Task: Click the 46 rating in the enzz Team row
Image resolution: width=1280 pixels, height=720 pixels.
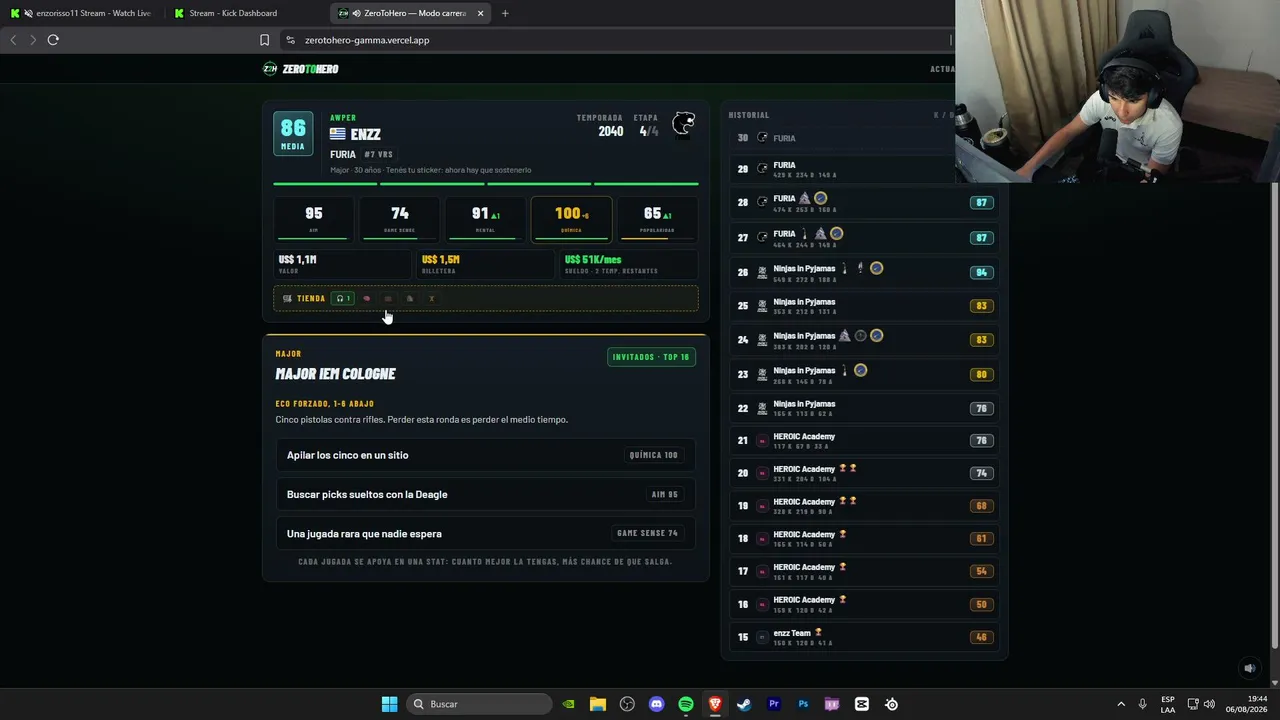Action: click(x=981, y=637)
